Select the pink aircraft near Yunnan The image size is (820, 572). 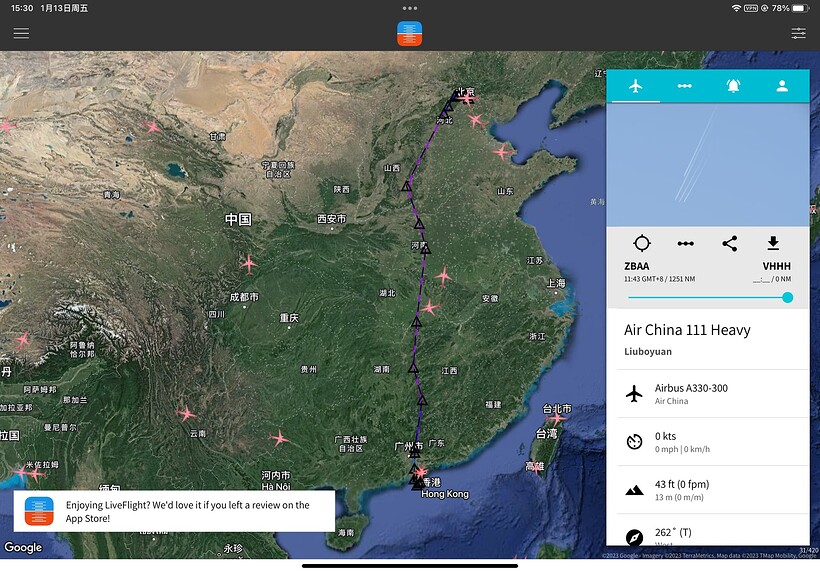[x=186, y=415]
